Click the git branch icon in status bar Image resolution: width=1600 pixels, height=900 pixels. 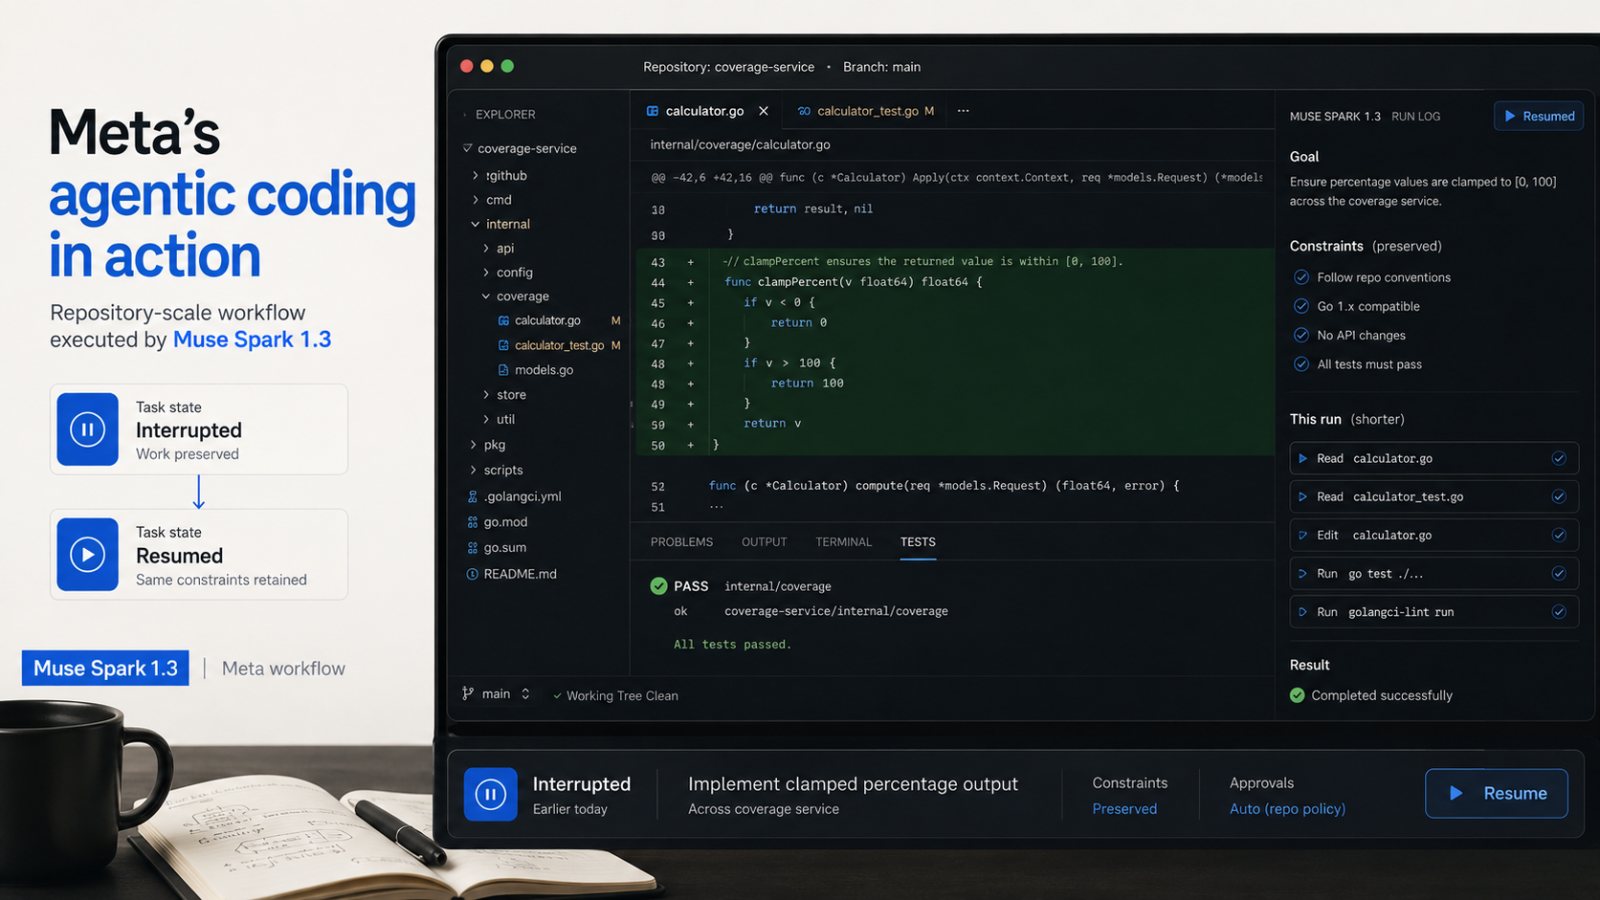468,693
